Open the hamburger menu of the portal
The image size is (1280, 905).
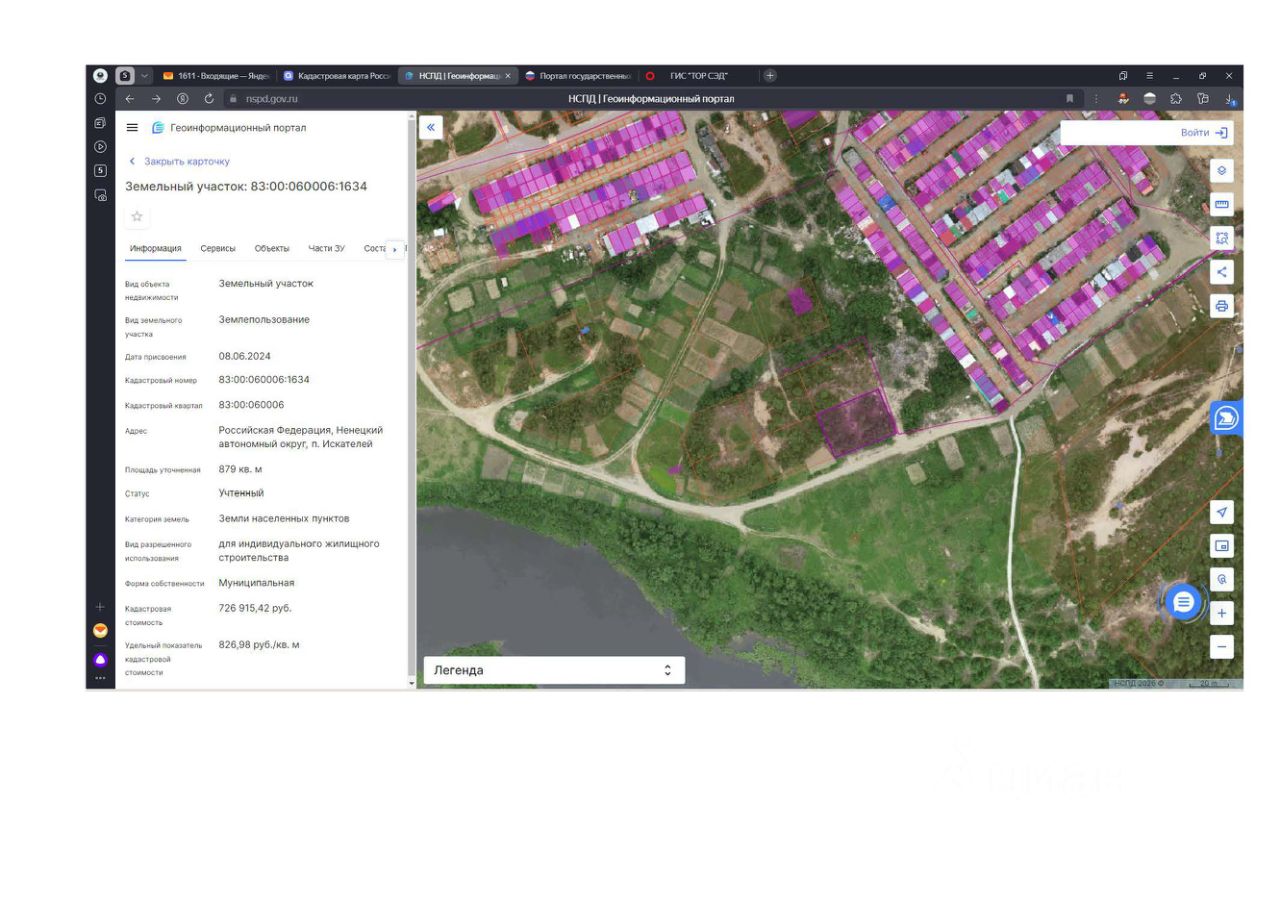(x=132, y=128)
